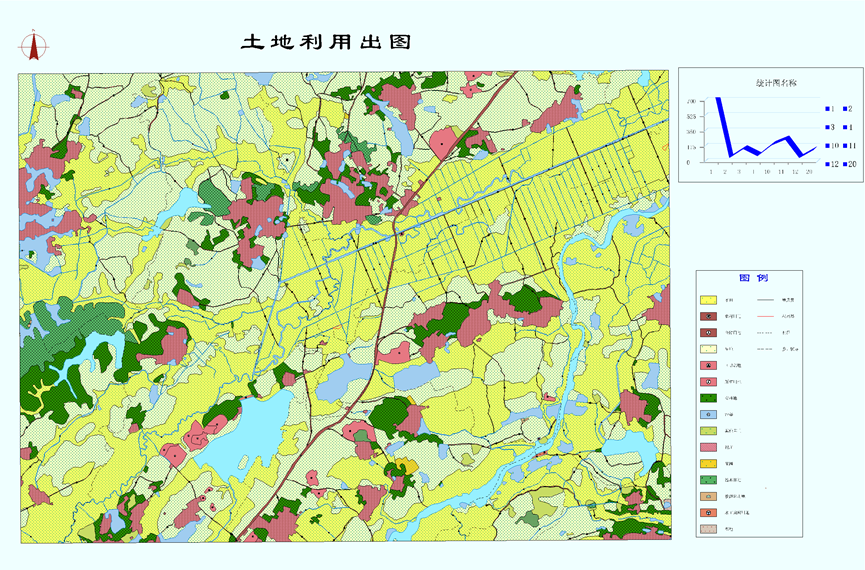Pick the dark green swatch in the legend
The image size is (865, 570).
click(x=707, y=397)
